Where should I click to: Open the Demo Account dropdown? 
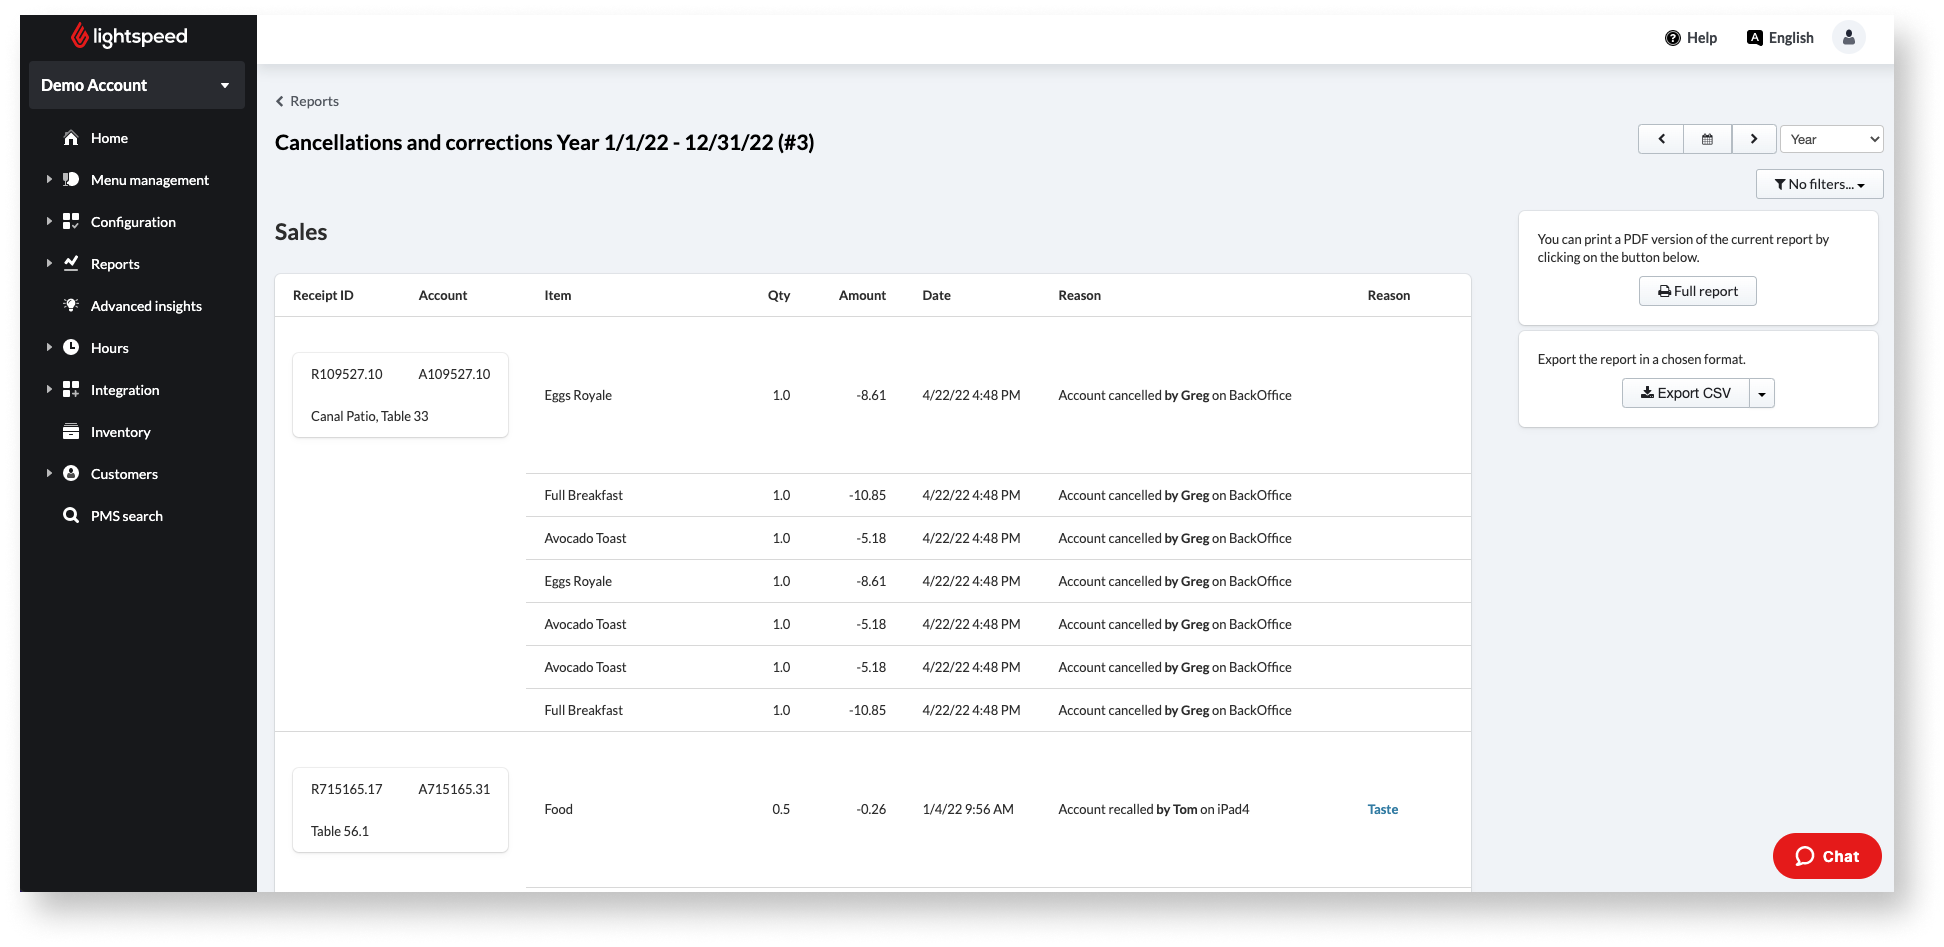pyautogui.click(x=136, y=86)
